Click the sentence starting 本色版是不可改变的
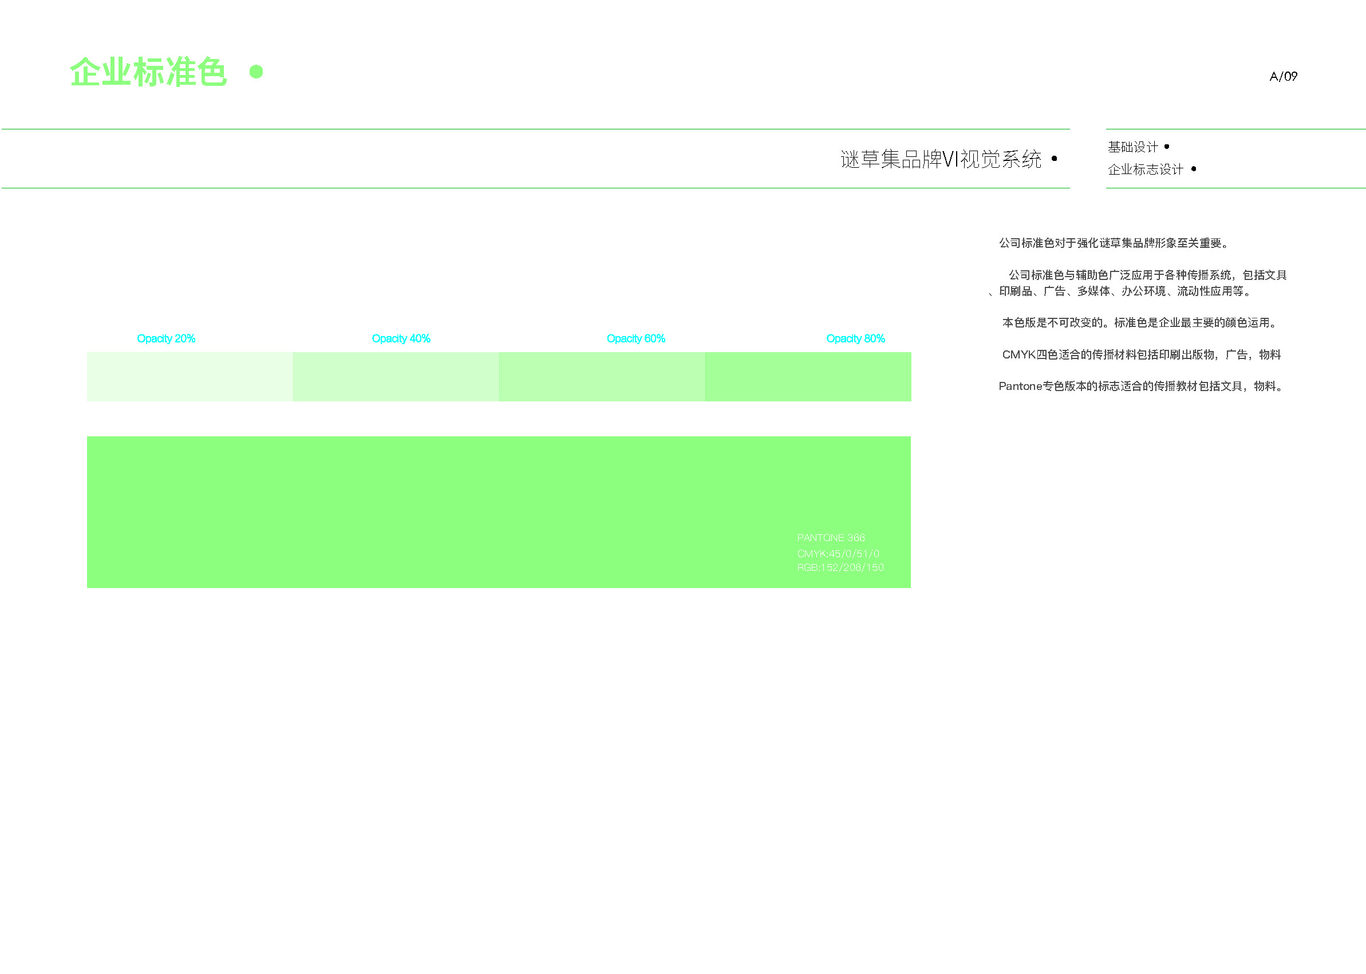Viewport: 1366px width, 974px height. (1140, 323)
